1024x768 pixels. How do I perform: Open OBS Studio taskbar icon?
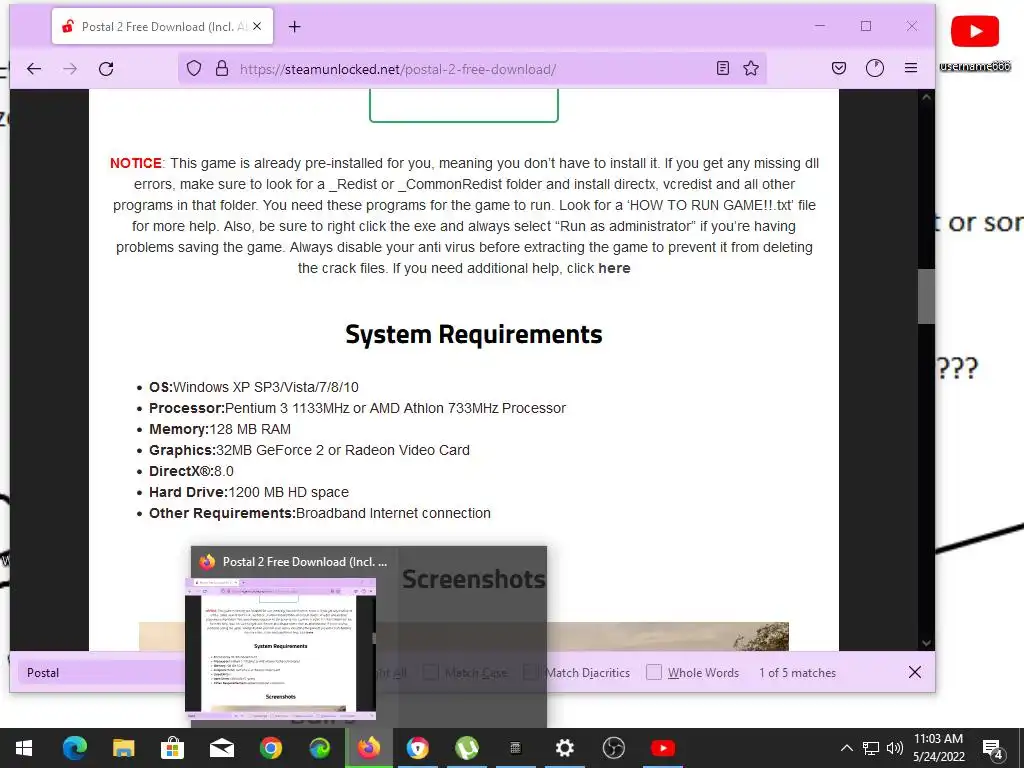coord(613,748)
